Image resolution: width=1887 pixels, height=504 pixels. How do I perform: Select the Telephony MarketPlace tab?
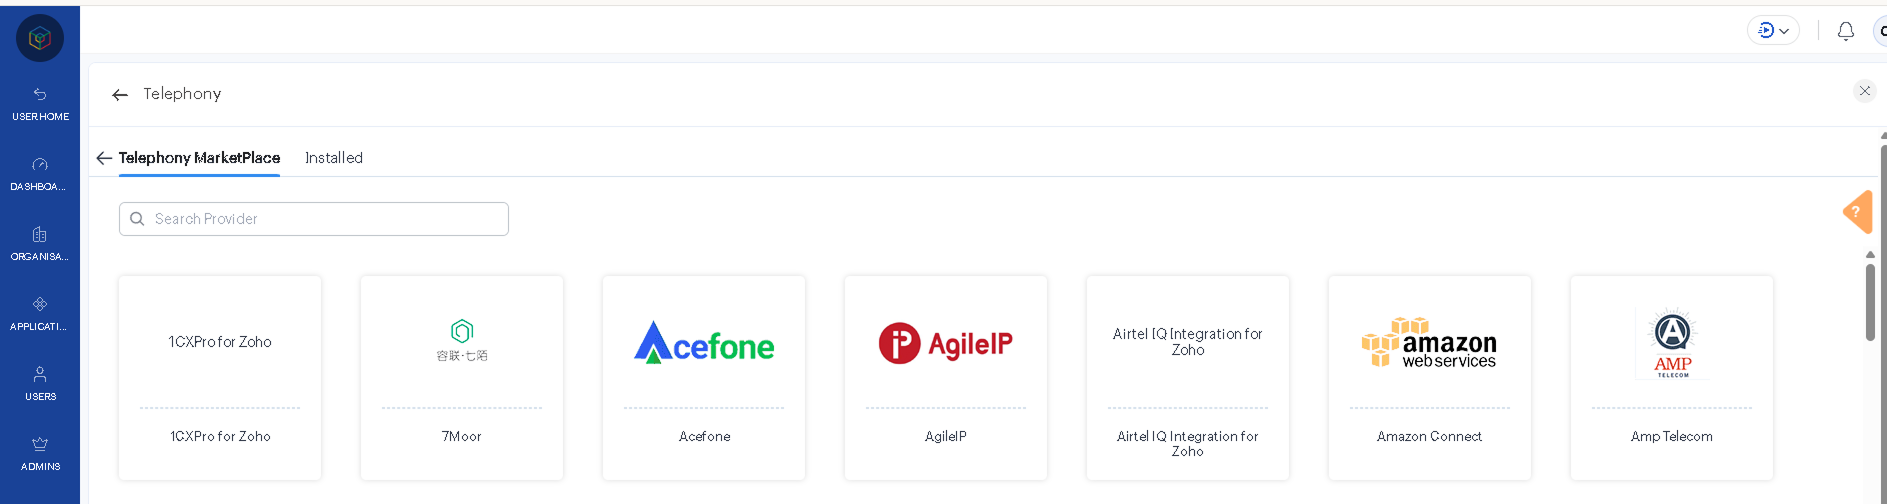199,158
